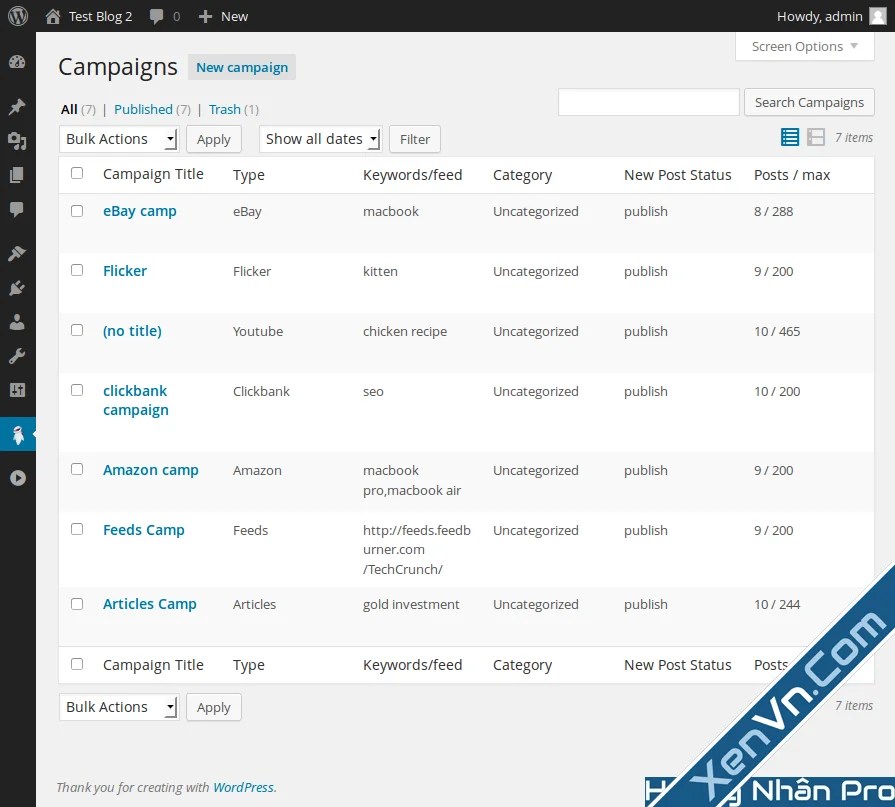Click the Howdy, admin account menu
This screenshot has height=807, width=895.
(820, 17)
